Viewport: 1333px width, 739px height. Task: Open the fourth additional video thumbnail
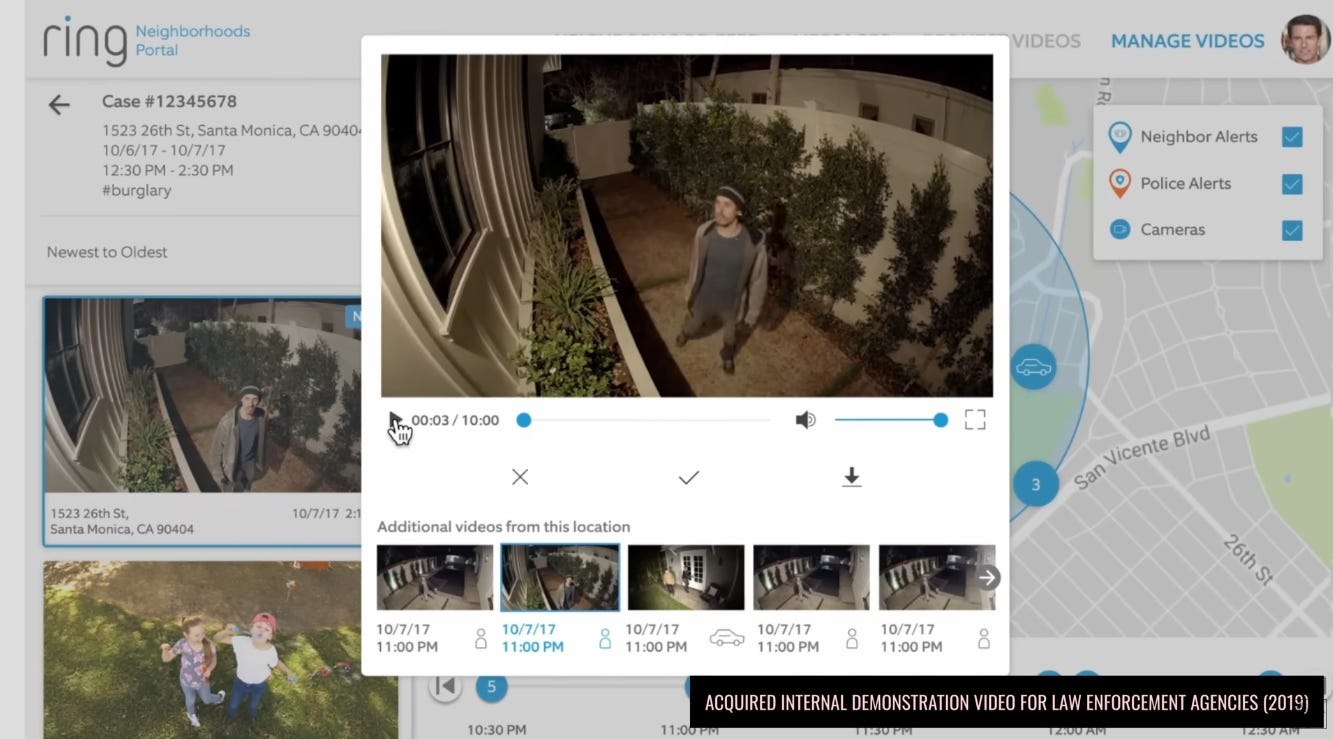coord(811,577)
